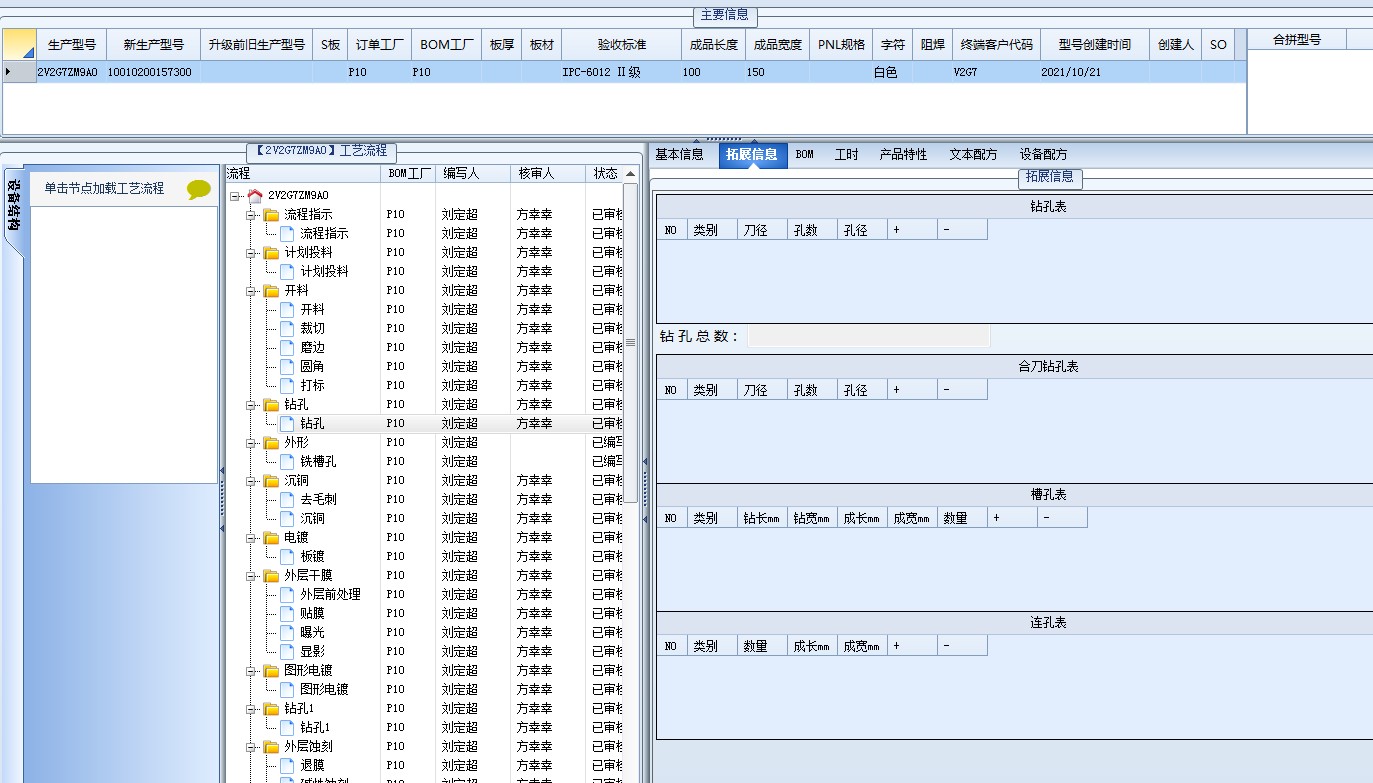This screenshot has height=783, width=1373.
Task: Click the 流程指示 folder icon
Action: click(271, 214)
